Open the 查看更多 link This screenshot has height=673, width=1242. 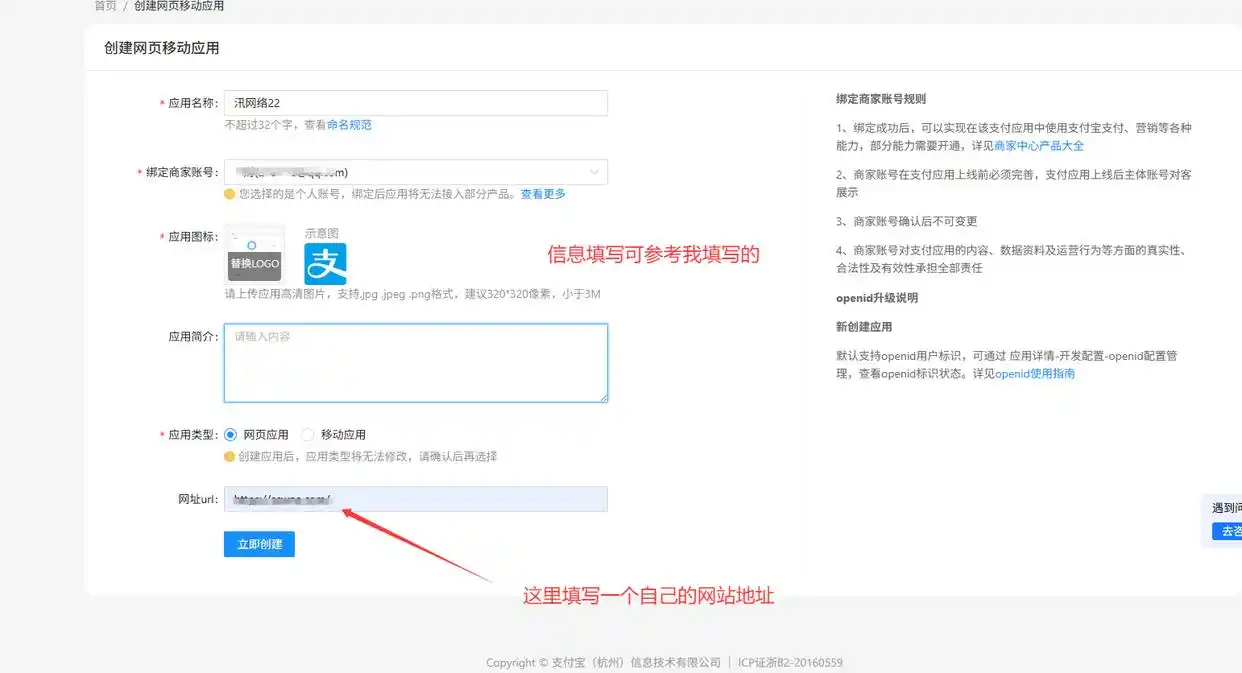pos(543,194)
